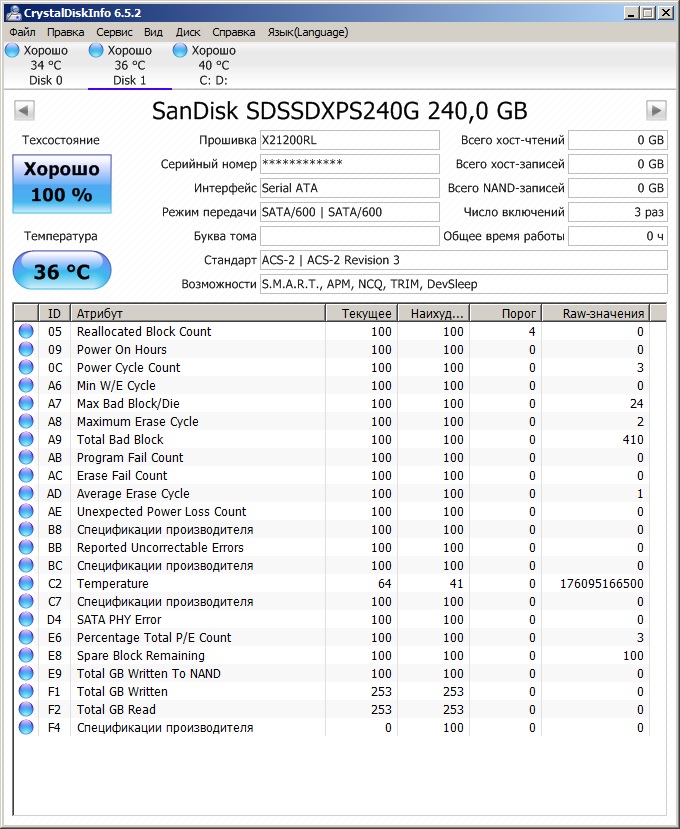This screenshot has width=680, height=829.
Task: Click the Буква тома empty field
Action: point(349,237)
